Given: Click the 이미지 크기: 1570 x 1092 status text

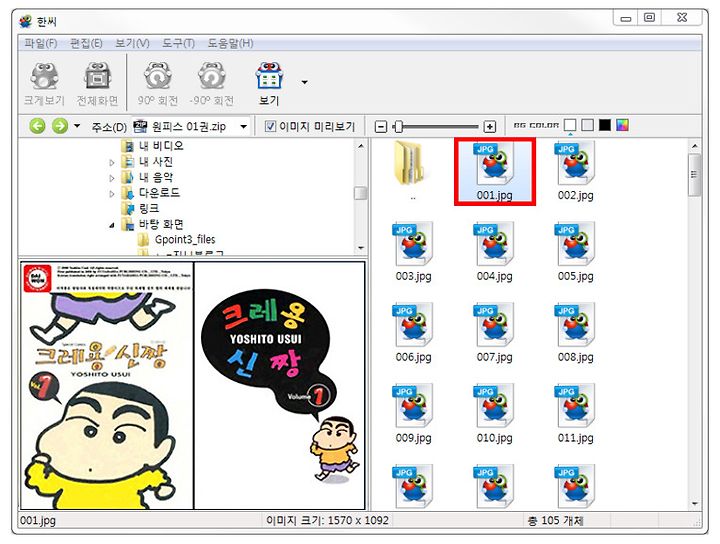Looking at the screenshot, I should point(327,521).
